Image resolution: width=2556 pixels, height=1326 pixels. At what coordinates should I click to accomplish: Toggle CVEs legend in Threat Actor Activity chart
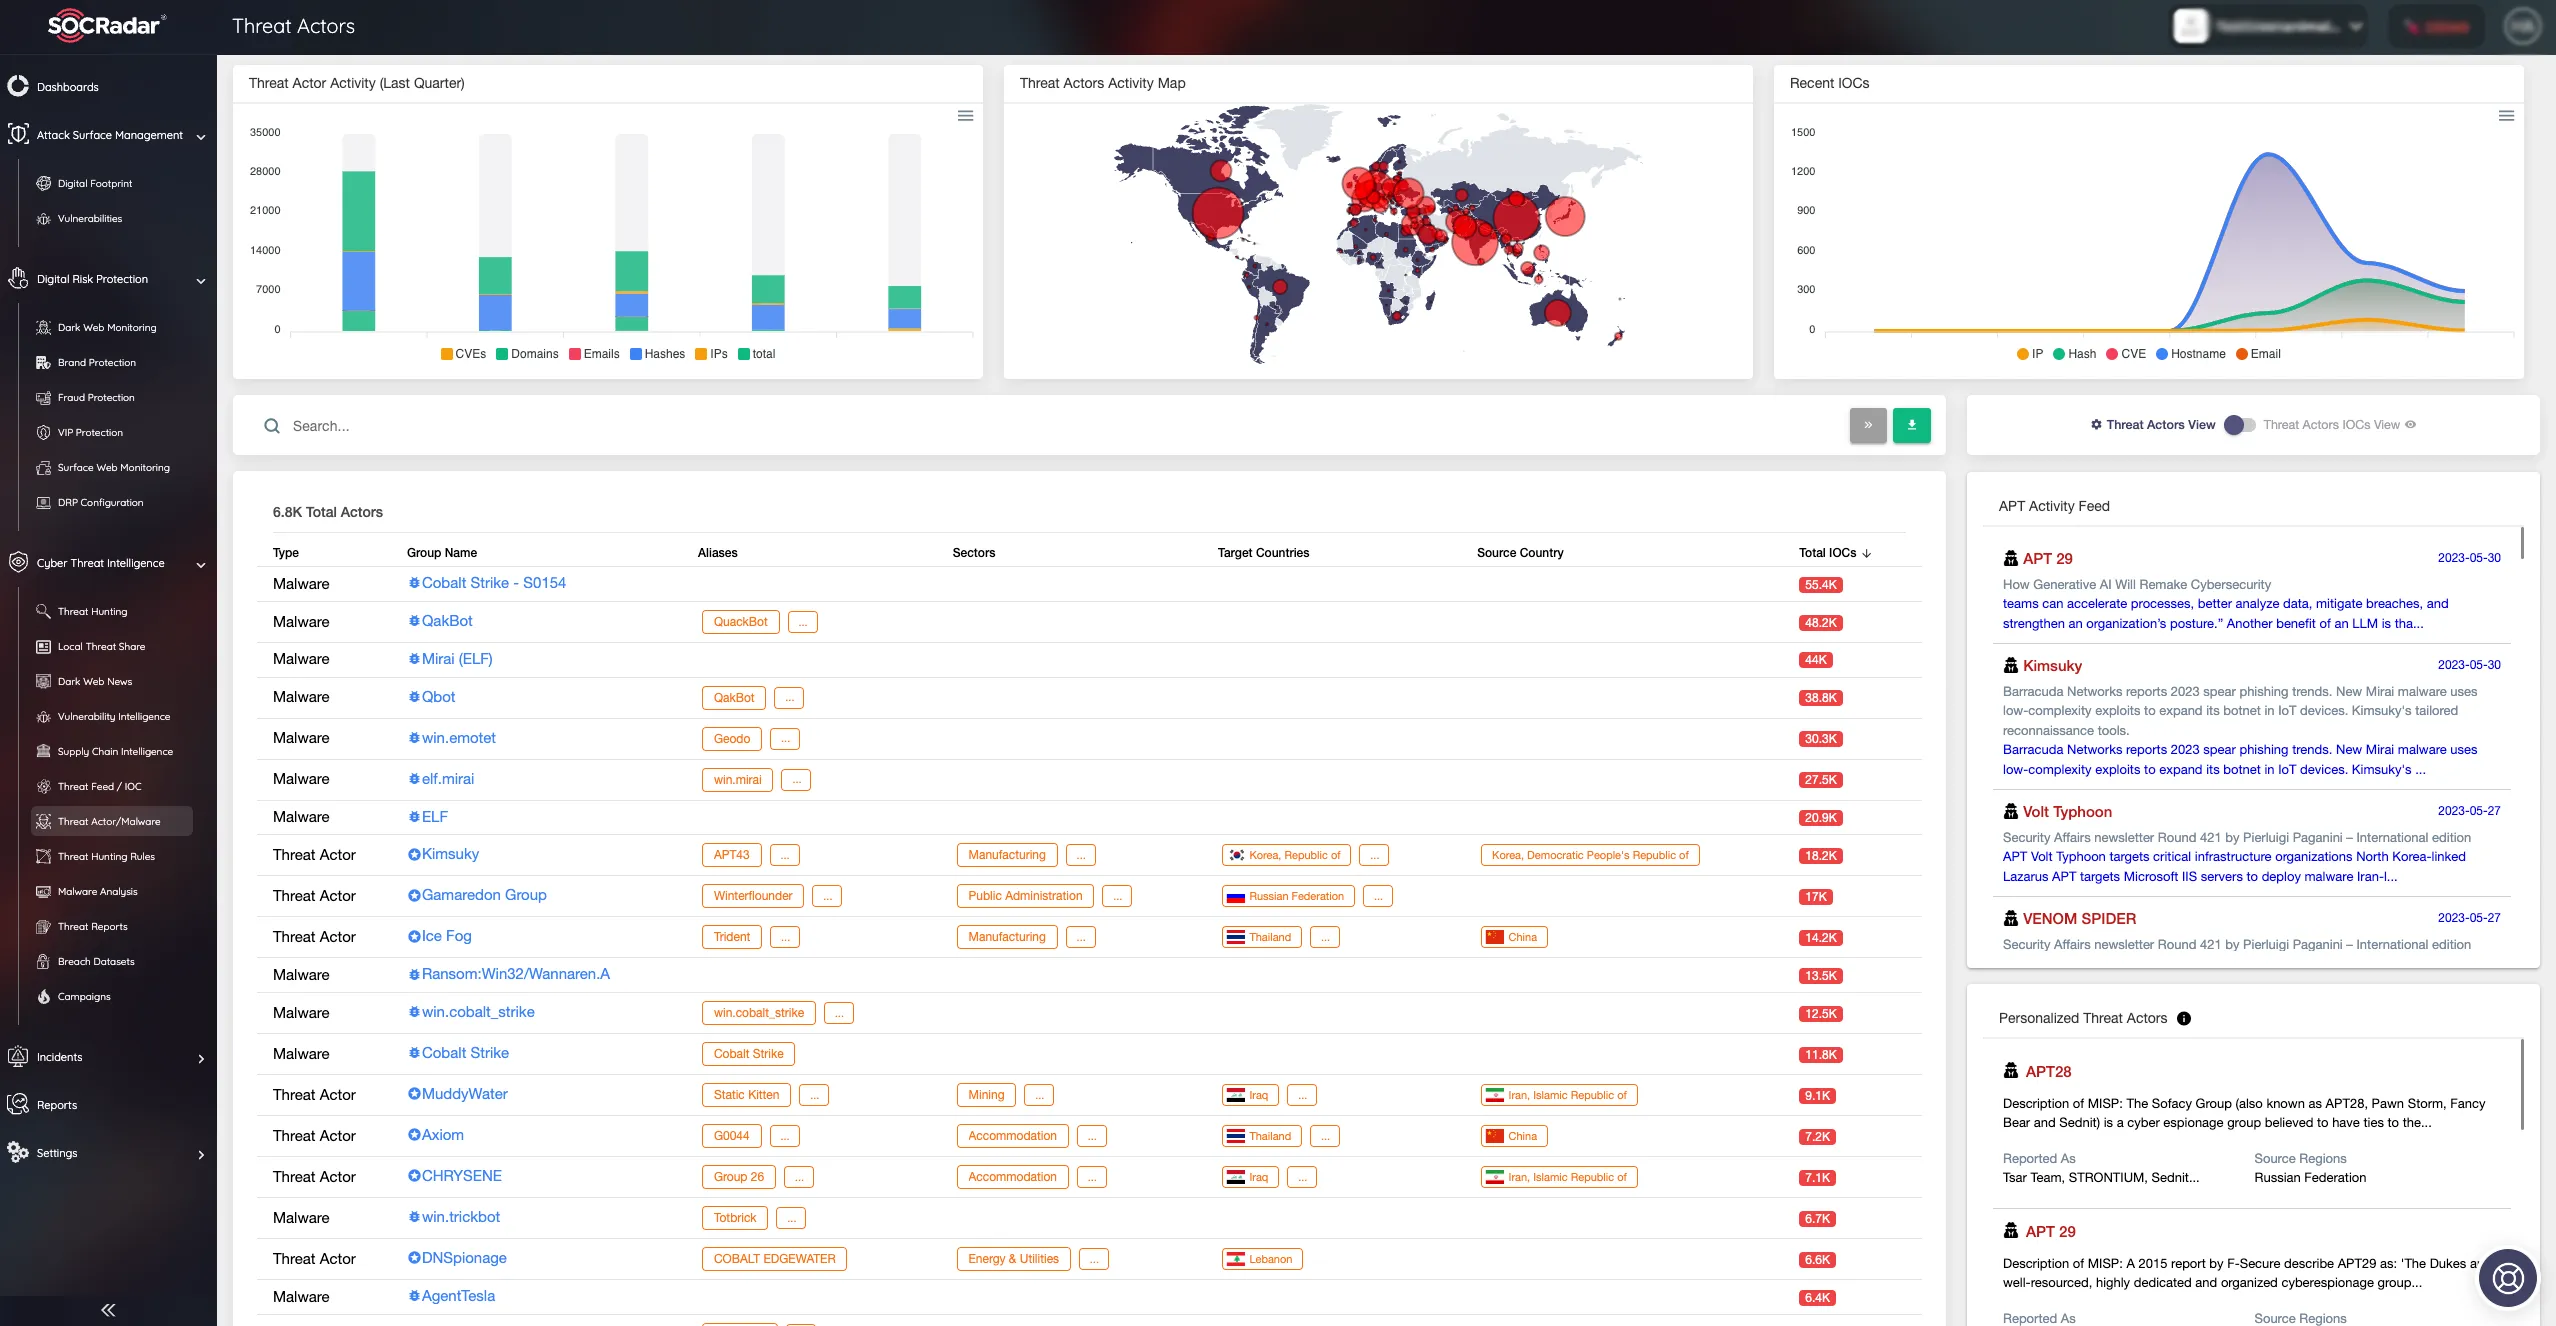(463, 354)
